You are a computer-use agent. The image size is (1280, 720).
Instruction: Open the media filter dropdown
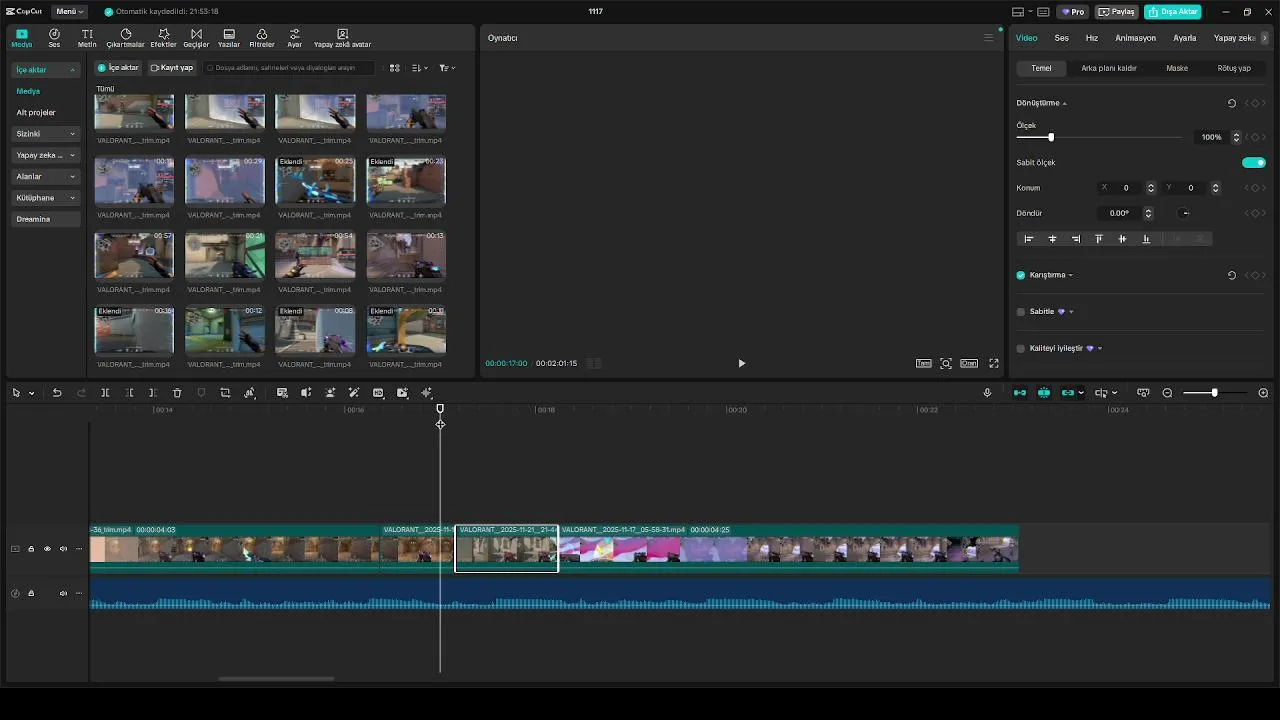click(x=447, y=68)
